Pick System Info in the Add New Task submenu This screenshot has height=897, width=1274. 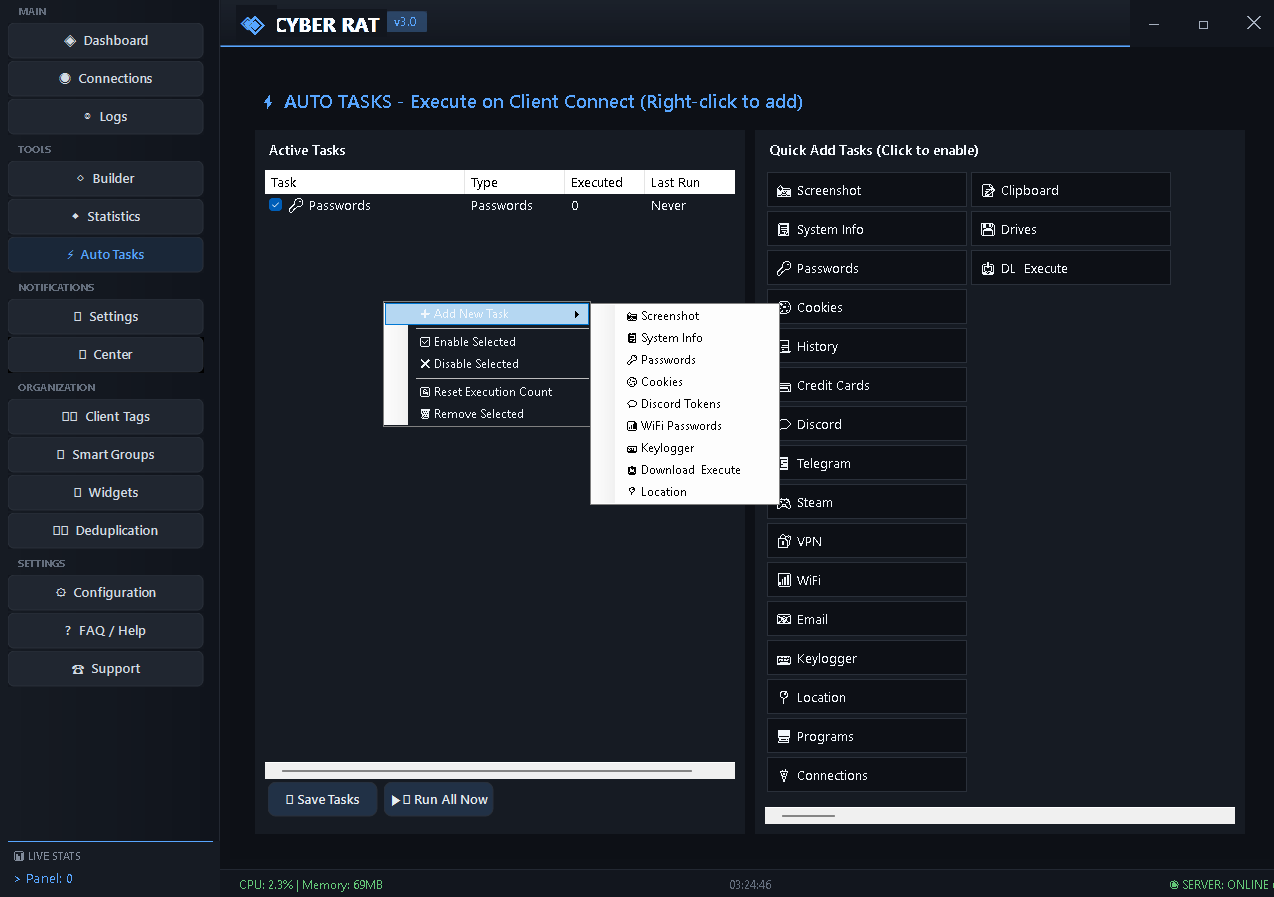[x=685, y=338]
